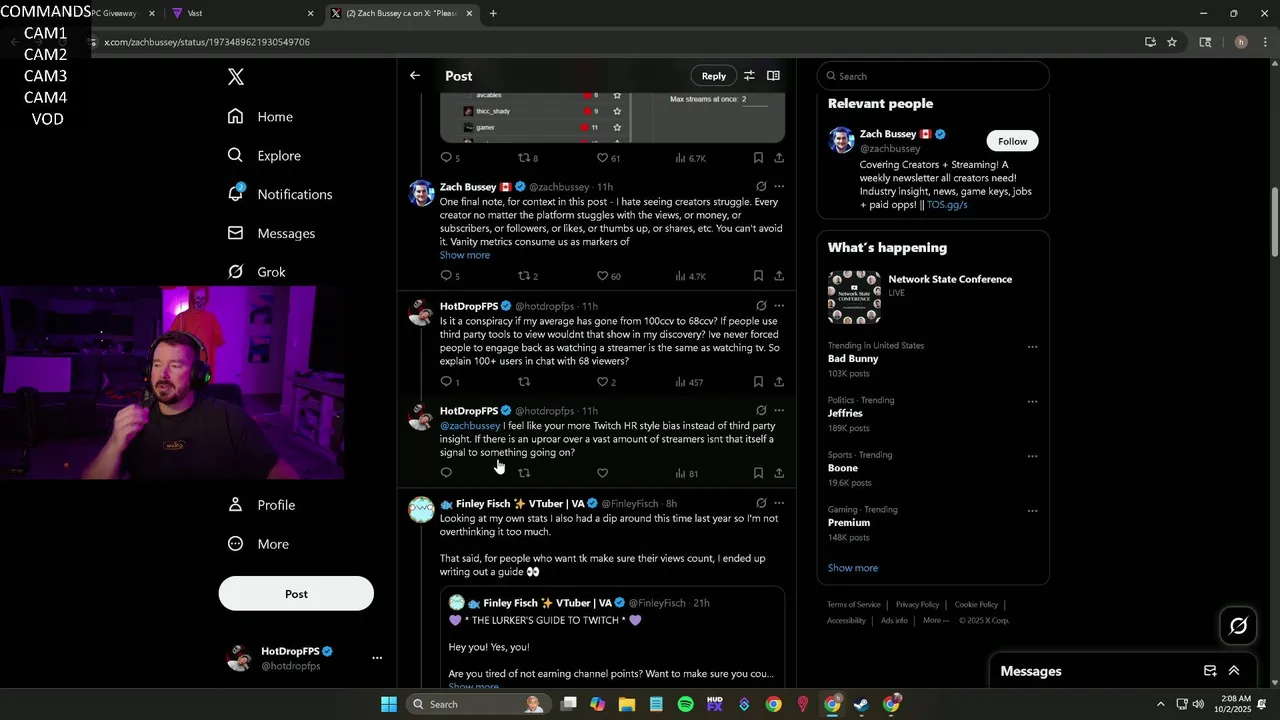Viewport: 1280px width, 720px height.
Task: Compose new message in Messages drawer
Action: point(1210,671)
